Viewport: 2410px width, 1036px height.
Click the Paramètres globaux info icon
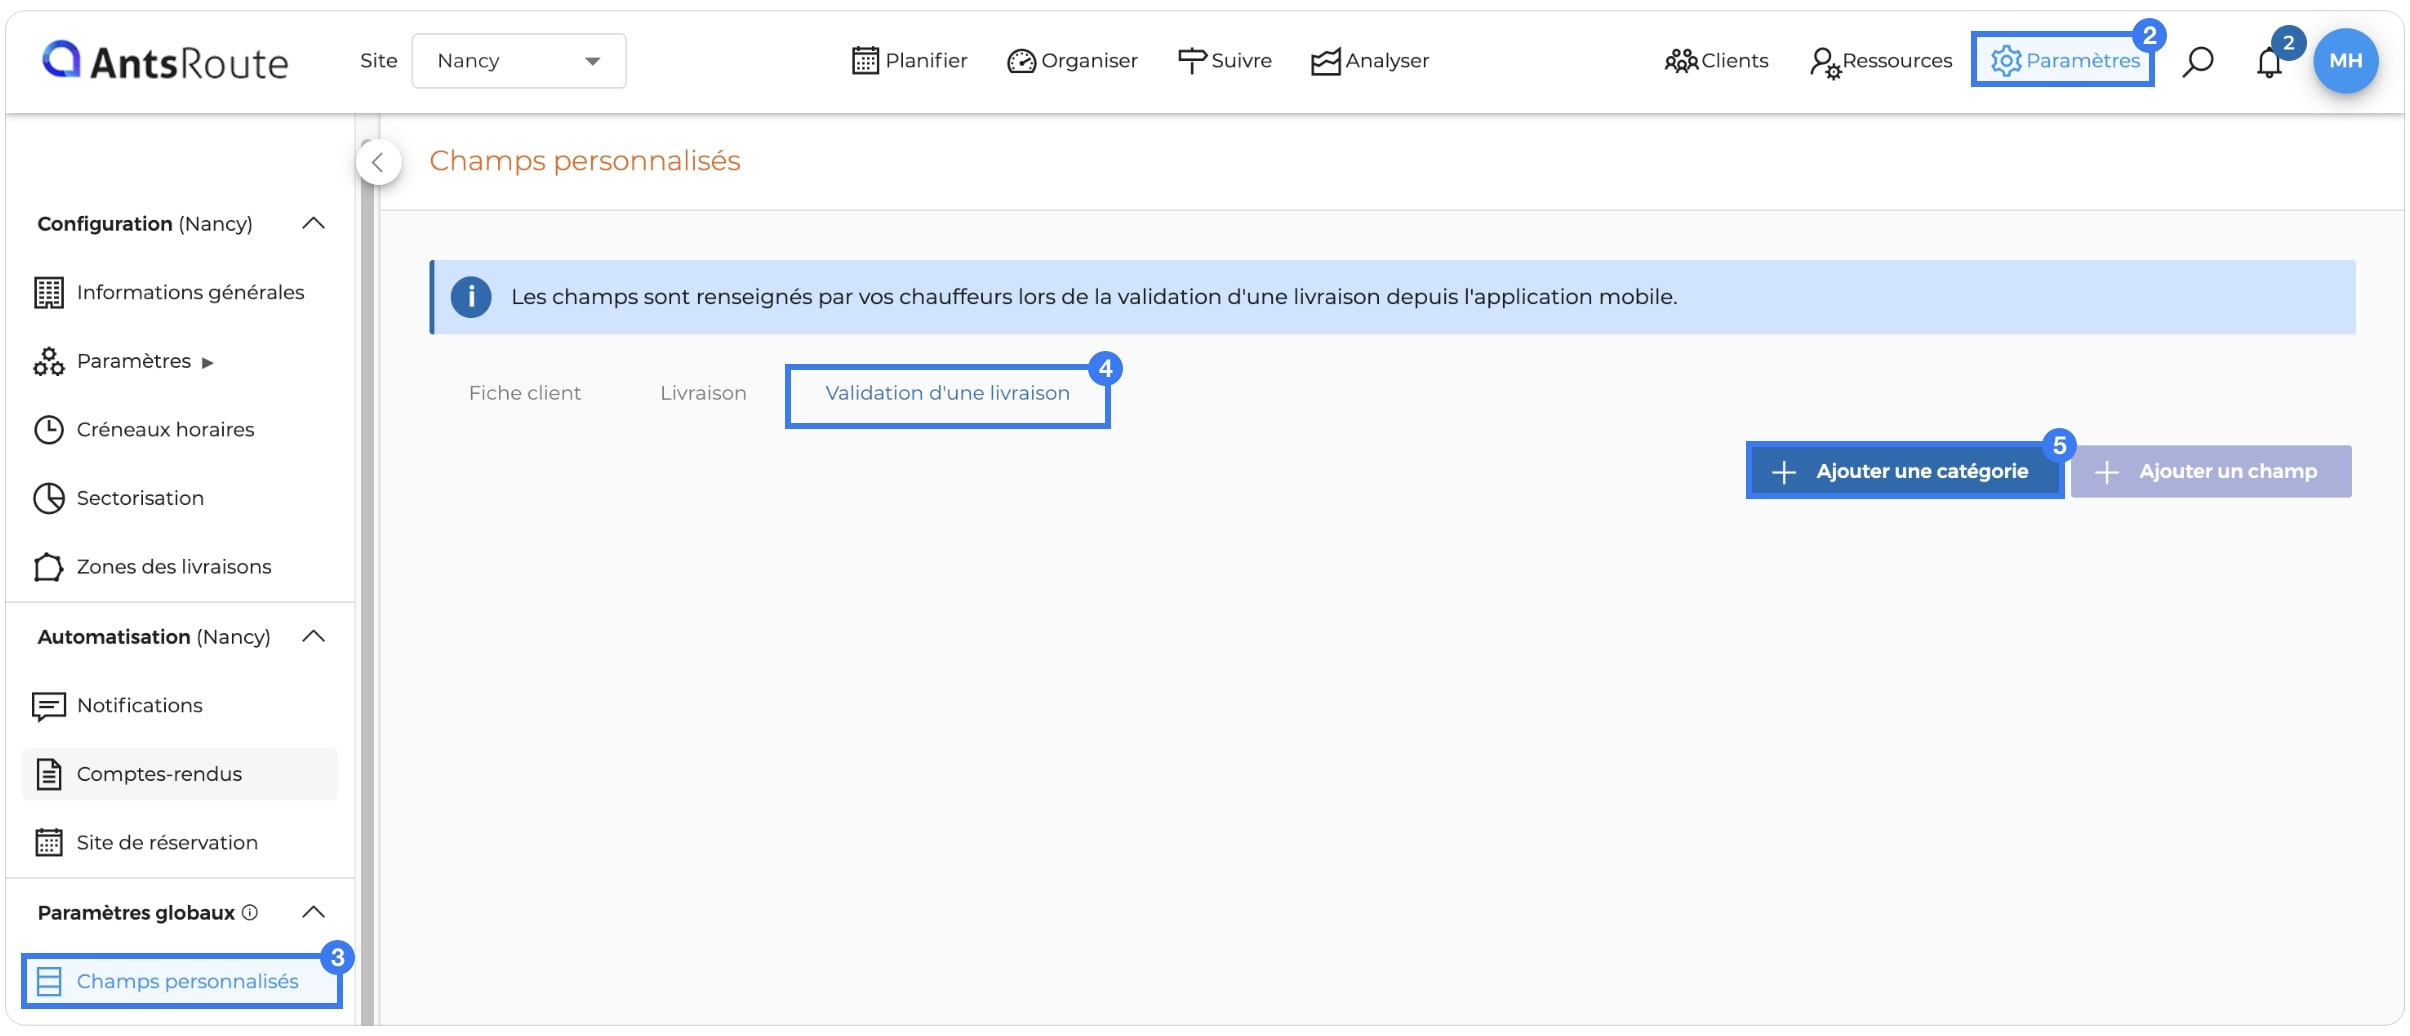(250, 912)
